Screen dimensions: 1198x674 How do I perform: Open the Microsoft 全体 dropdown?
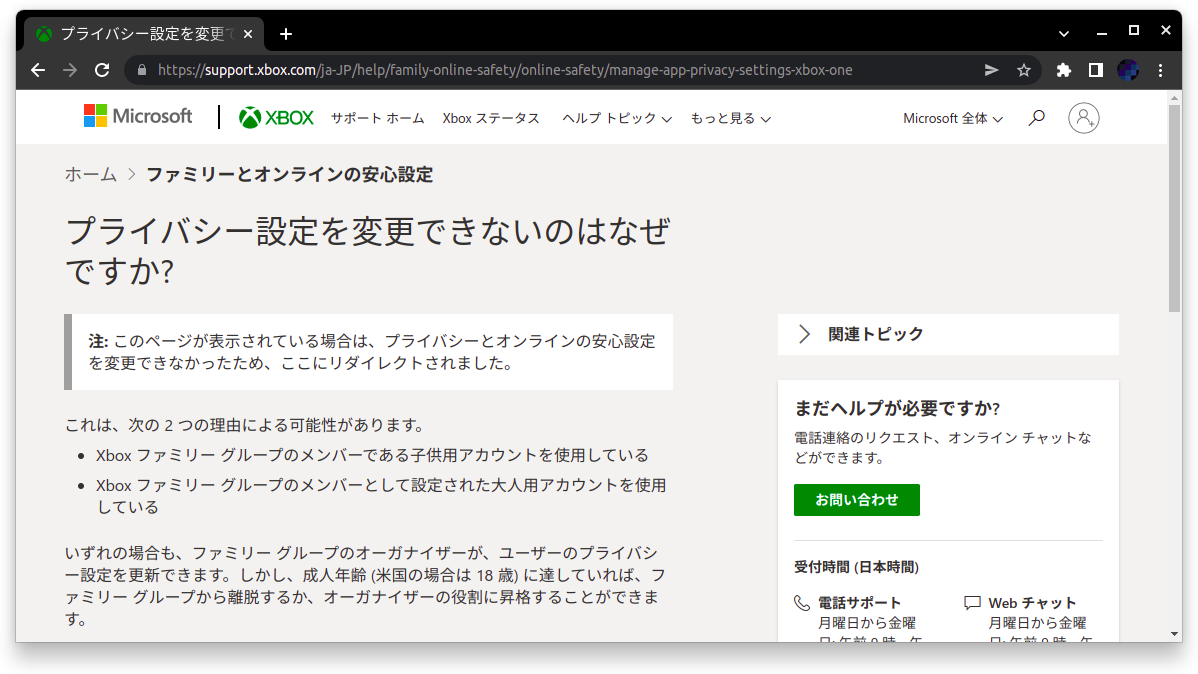click(x=951, y=117)
